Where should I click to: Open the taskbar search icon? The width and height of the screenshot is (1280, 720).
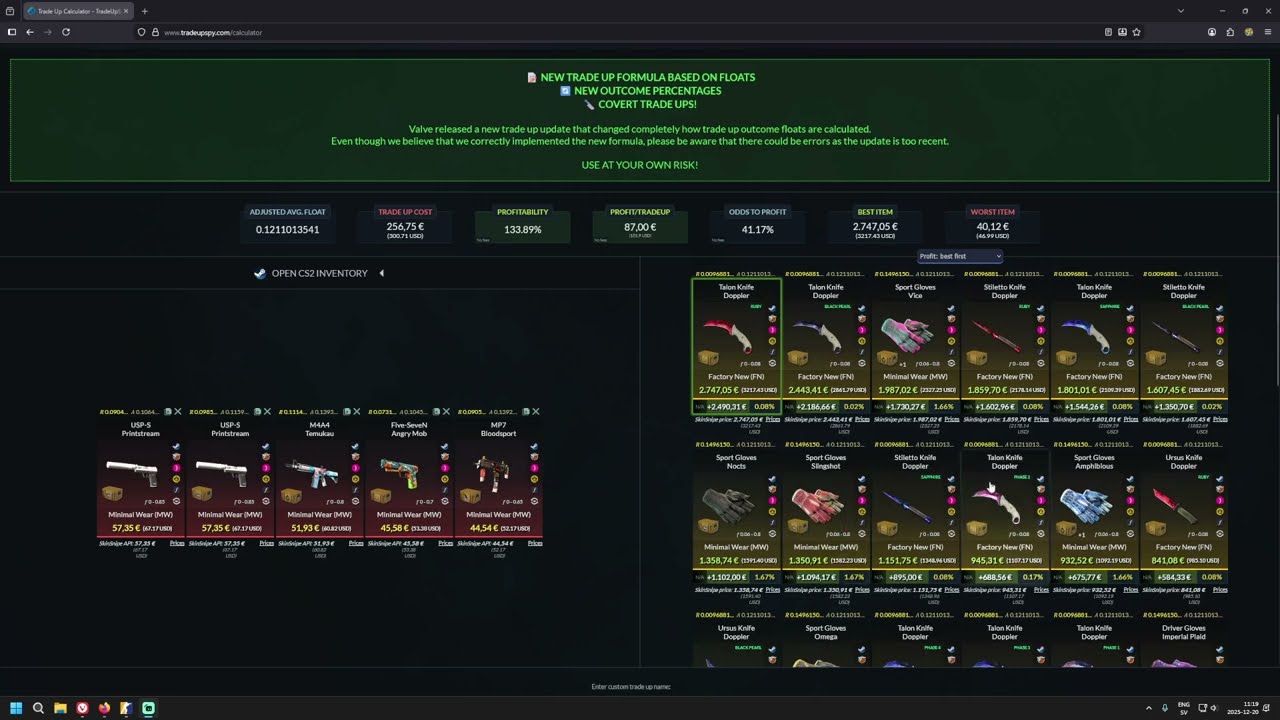pos(38,708)
